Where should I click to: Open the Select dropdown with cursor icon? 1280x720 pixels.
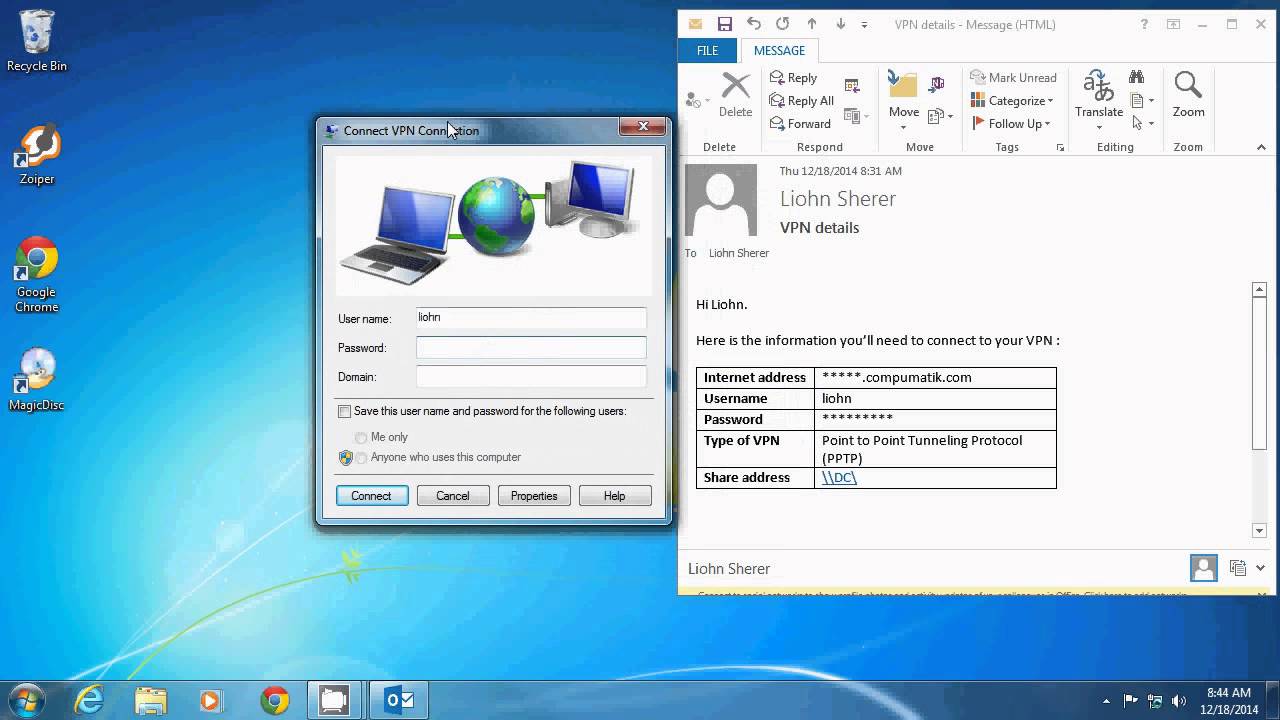1141,123
